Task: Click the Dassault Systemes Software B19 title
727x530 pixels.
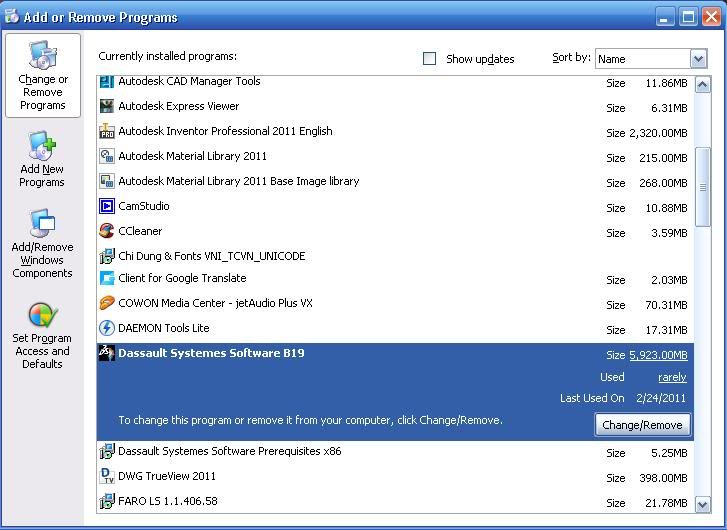Action: pos(211,353)
